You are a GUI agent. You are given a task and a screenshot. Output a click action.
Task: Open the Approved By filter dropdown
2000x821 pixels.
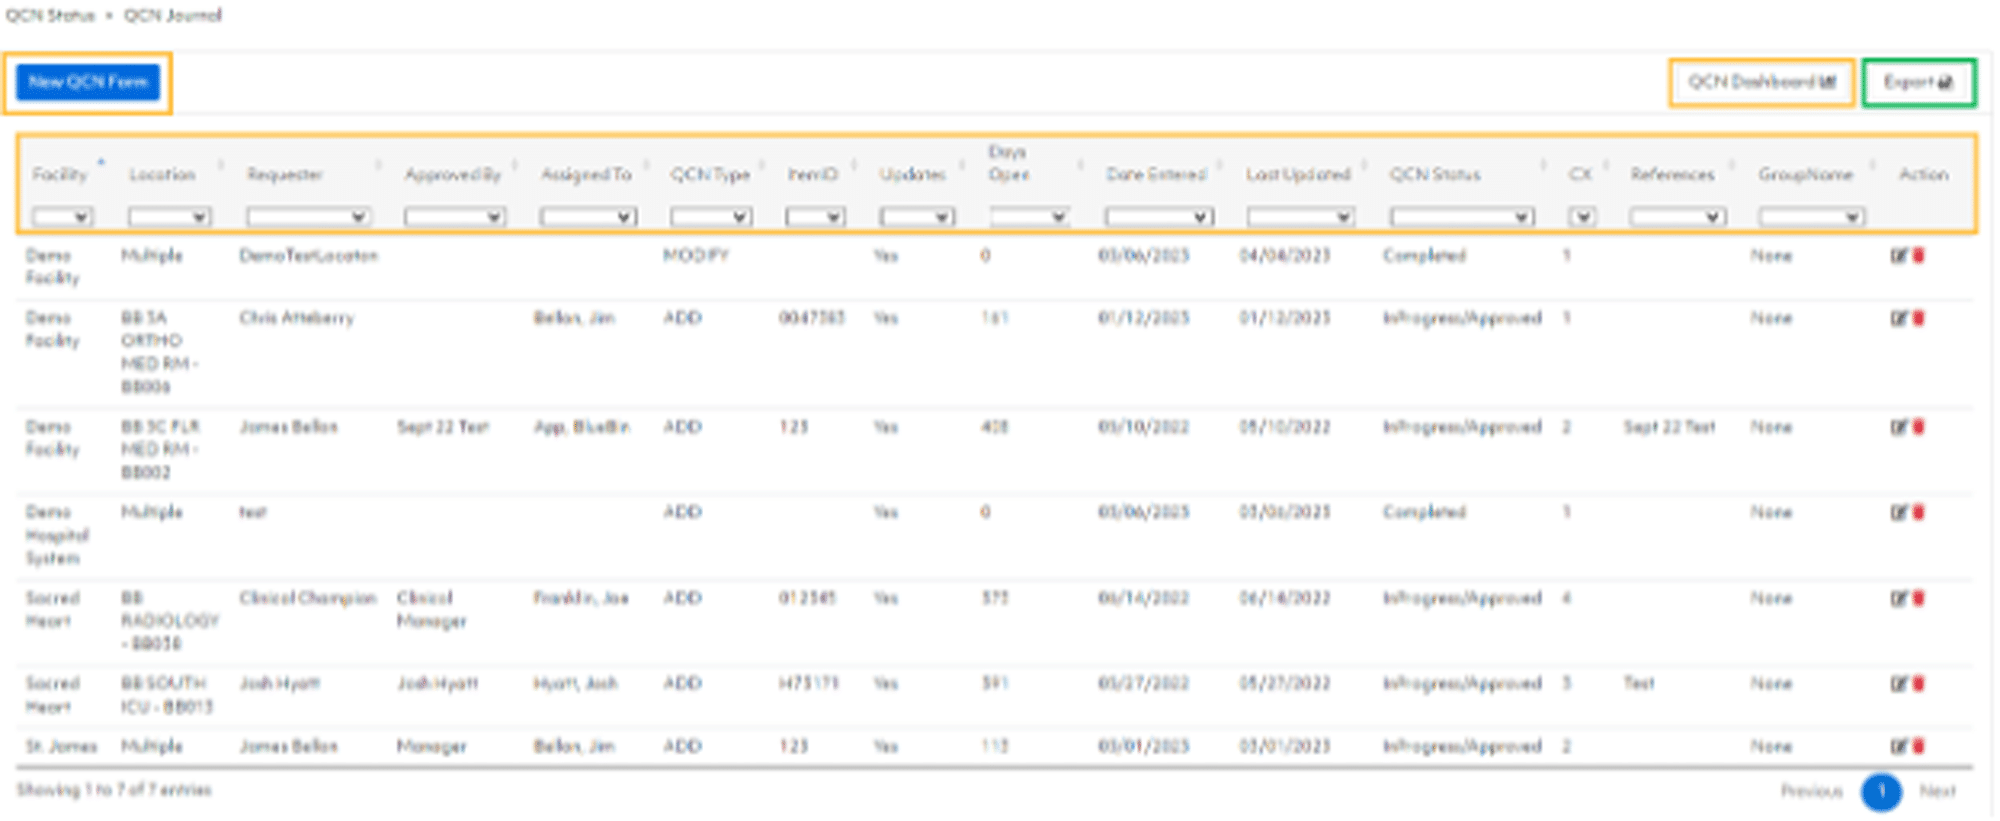tap(454, 216)
